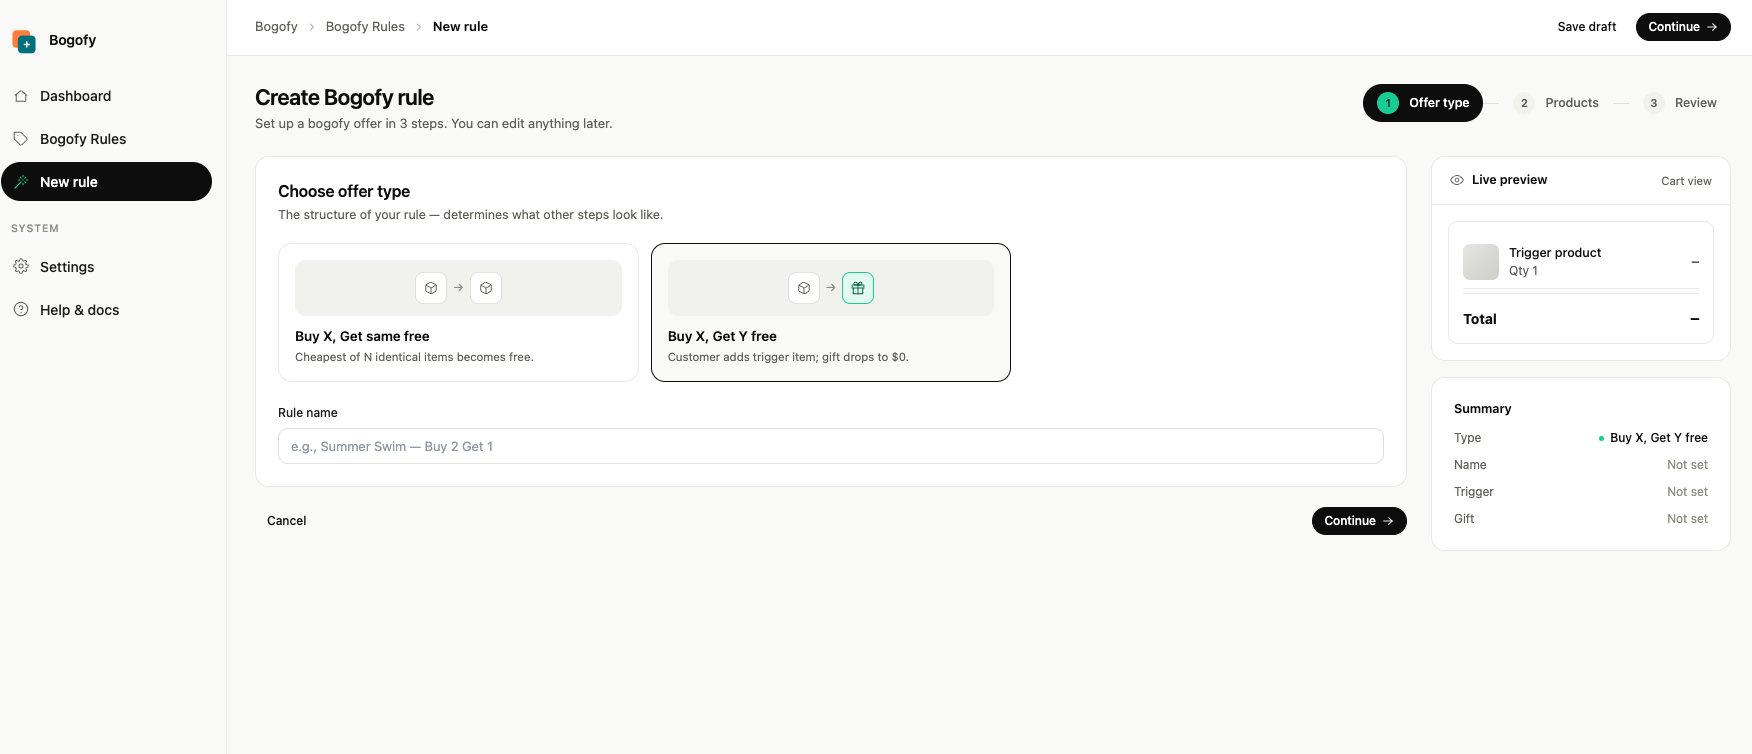Click the Bogofy Rules tag icon

tap(21, 139)
